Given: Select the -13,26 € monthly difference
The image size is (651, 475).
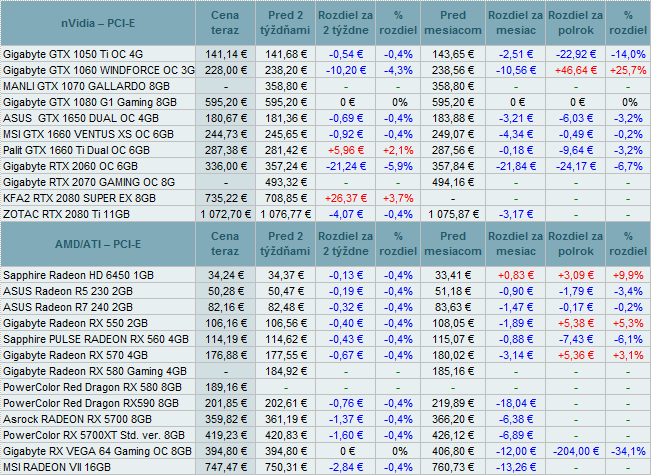Looking at the screenshot, I should pyautogui.click(x=516, y=468).
